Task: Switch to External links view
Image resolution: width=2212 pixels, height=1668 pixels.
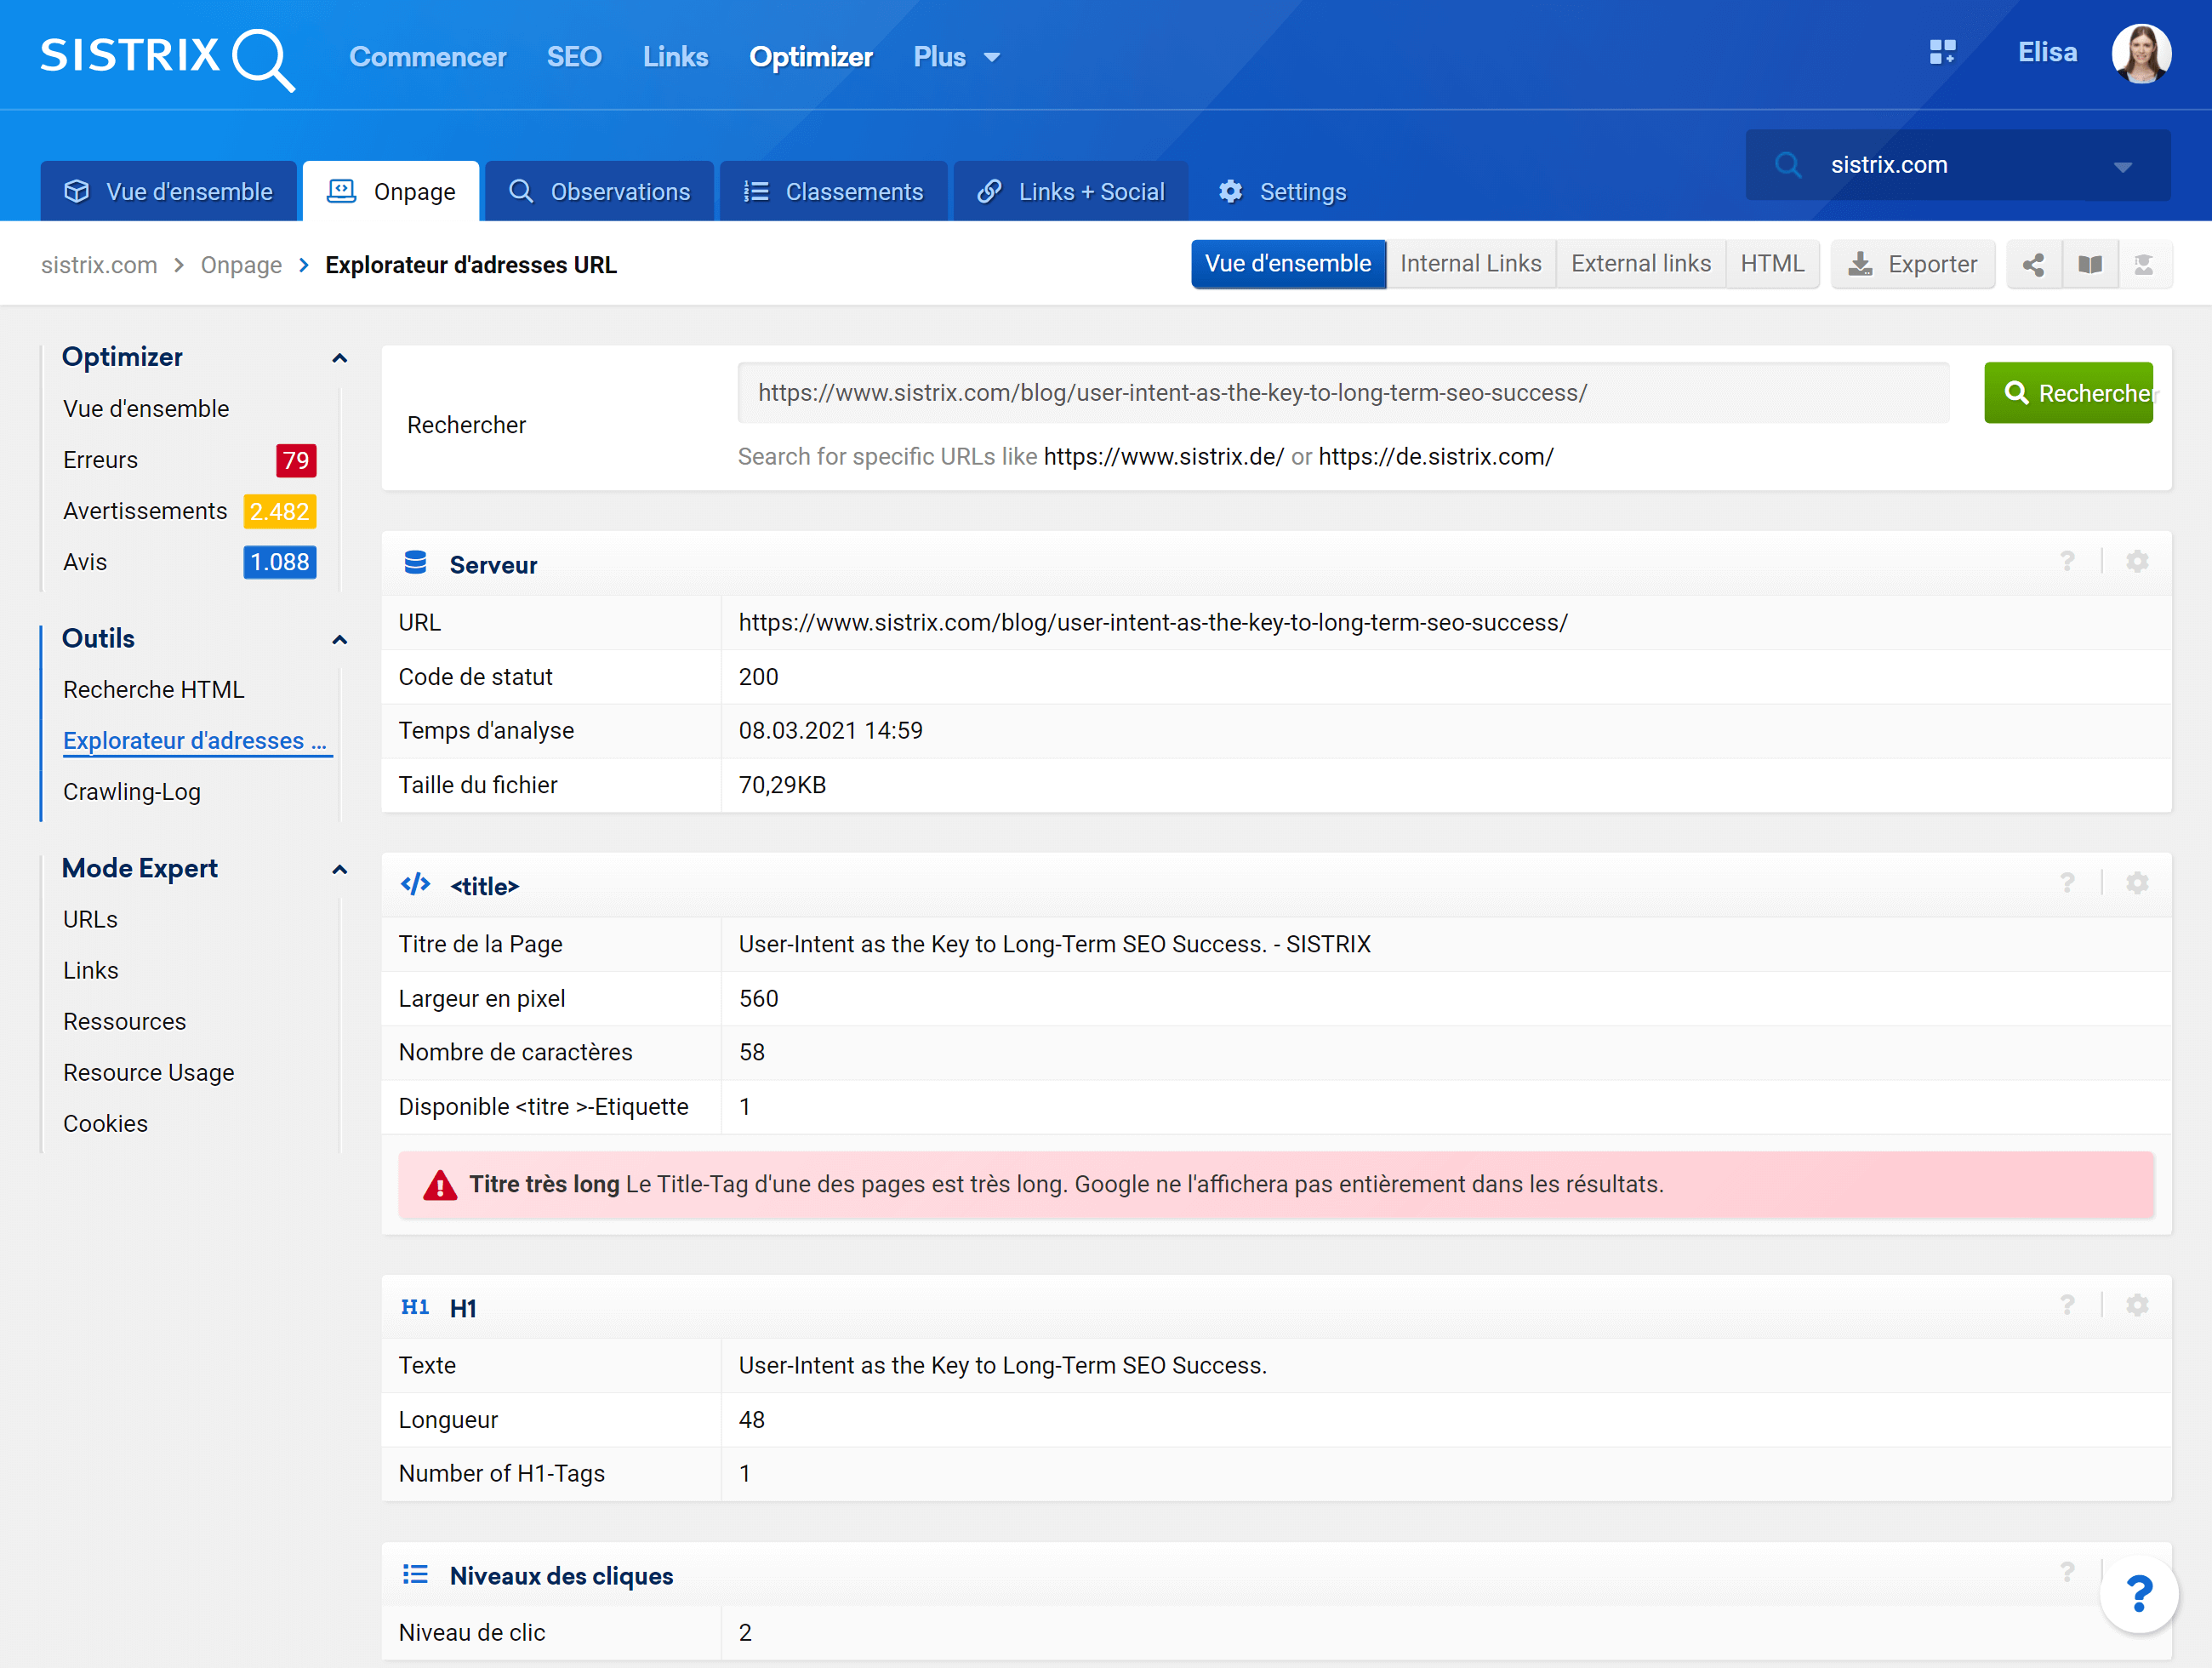Action: [x=1640, y=264]
